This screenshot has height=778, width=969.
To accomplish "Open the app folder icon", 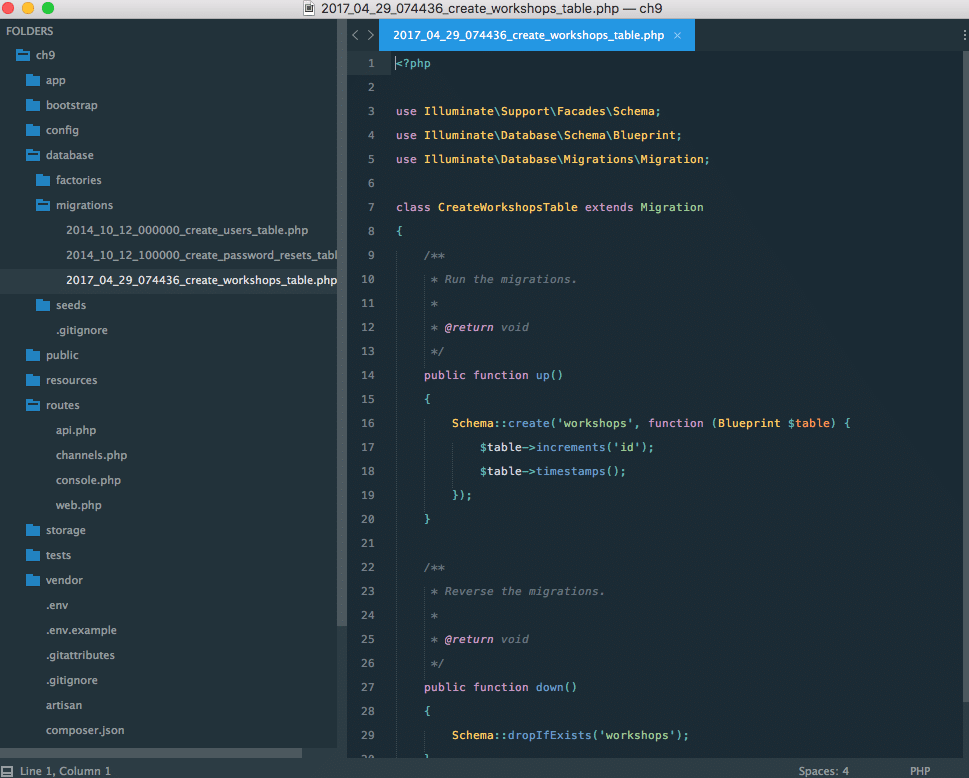I will (33, 80).
